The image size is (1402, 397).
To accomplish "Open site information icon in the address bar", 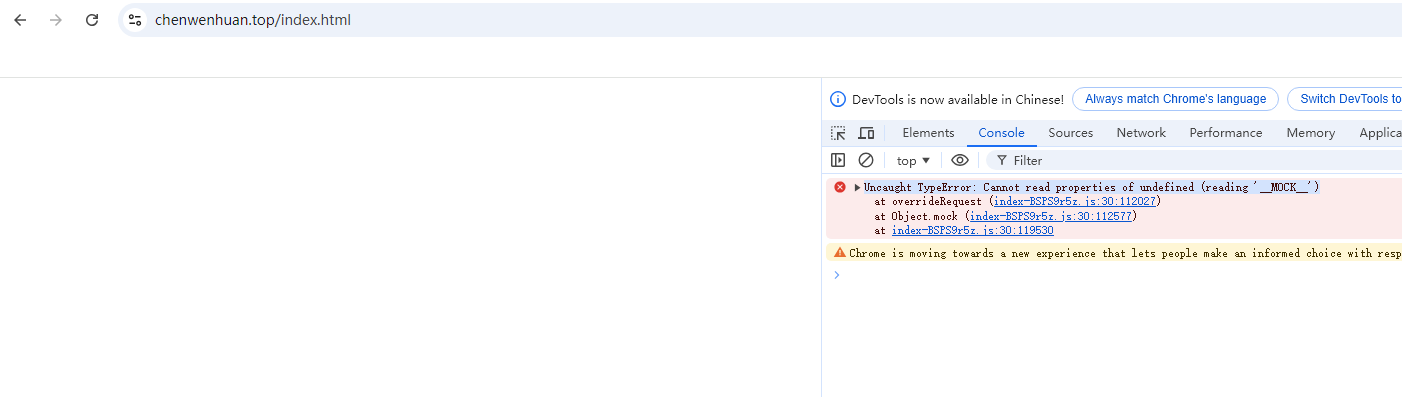I will point(135,20).
